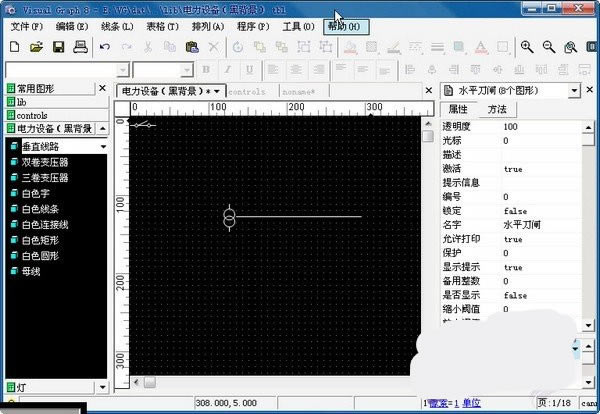The height and width of the screenshot is (414, 600).
Task: Select the 双卷变压器 shape item
Action: (x=45, y=162)
